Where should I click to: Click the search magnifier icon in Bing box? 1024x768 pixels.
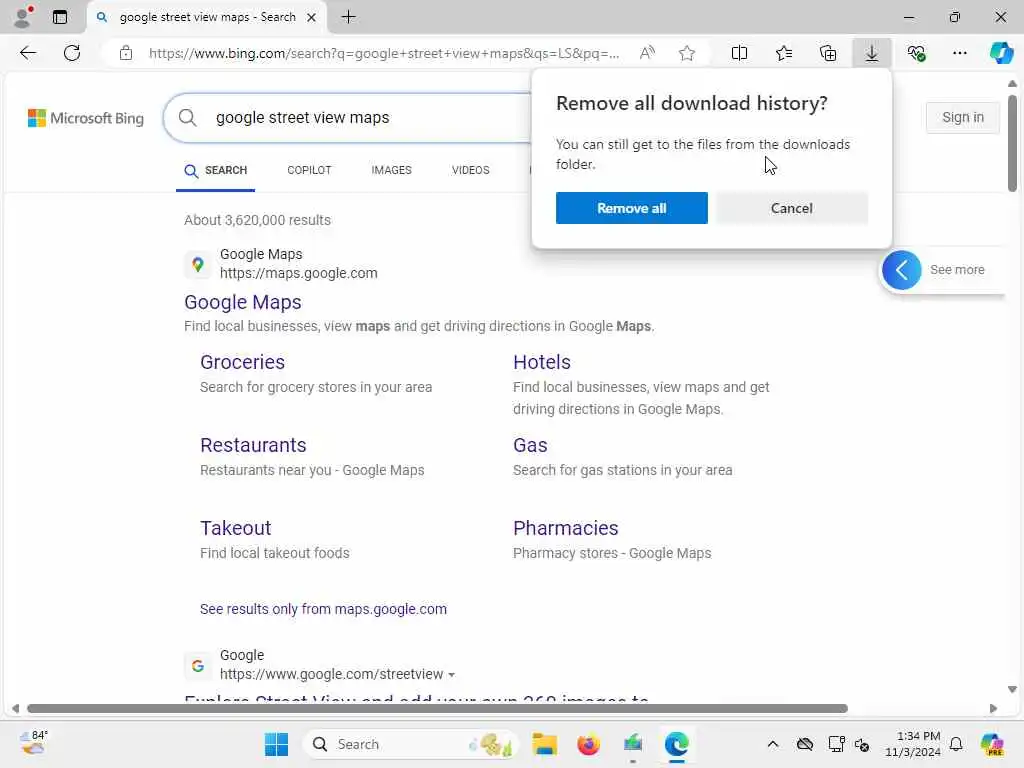coord(187,118)
